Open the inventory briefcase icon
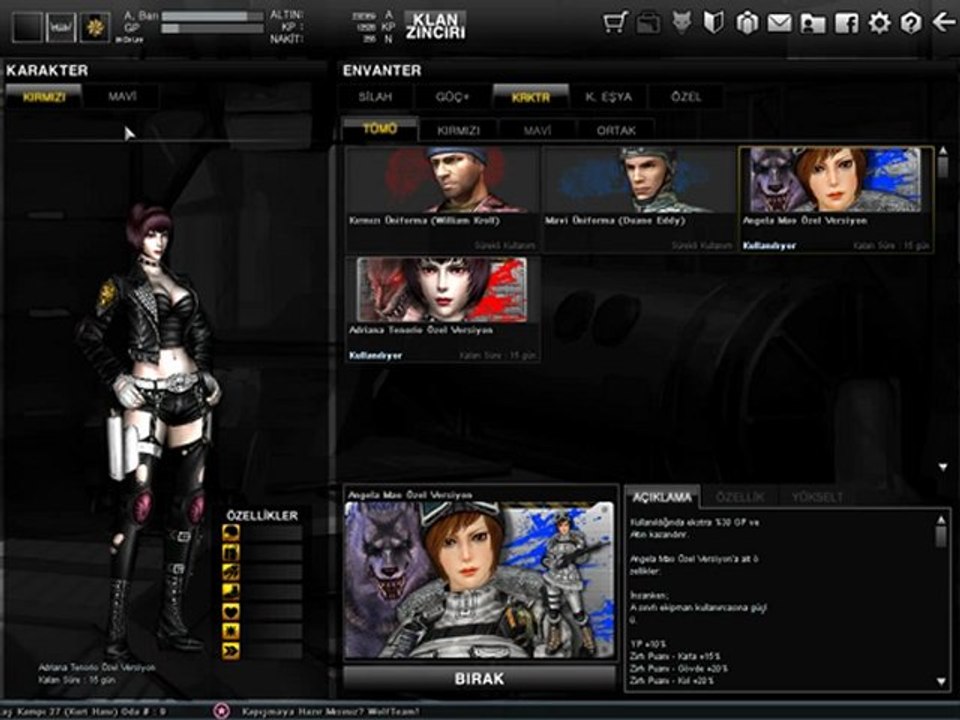Screen dimensions: 960x720 point(648,23)
